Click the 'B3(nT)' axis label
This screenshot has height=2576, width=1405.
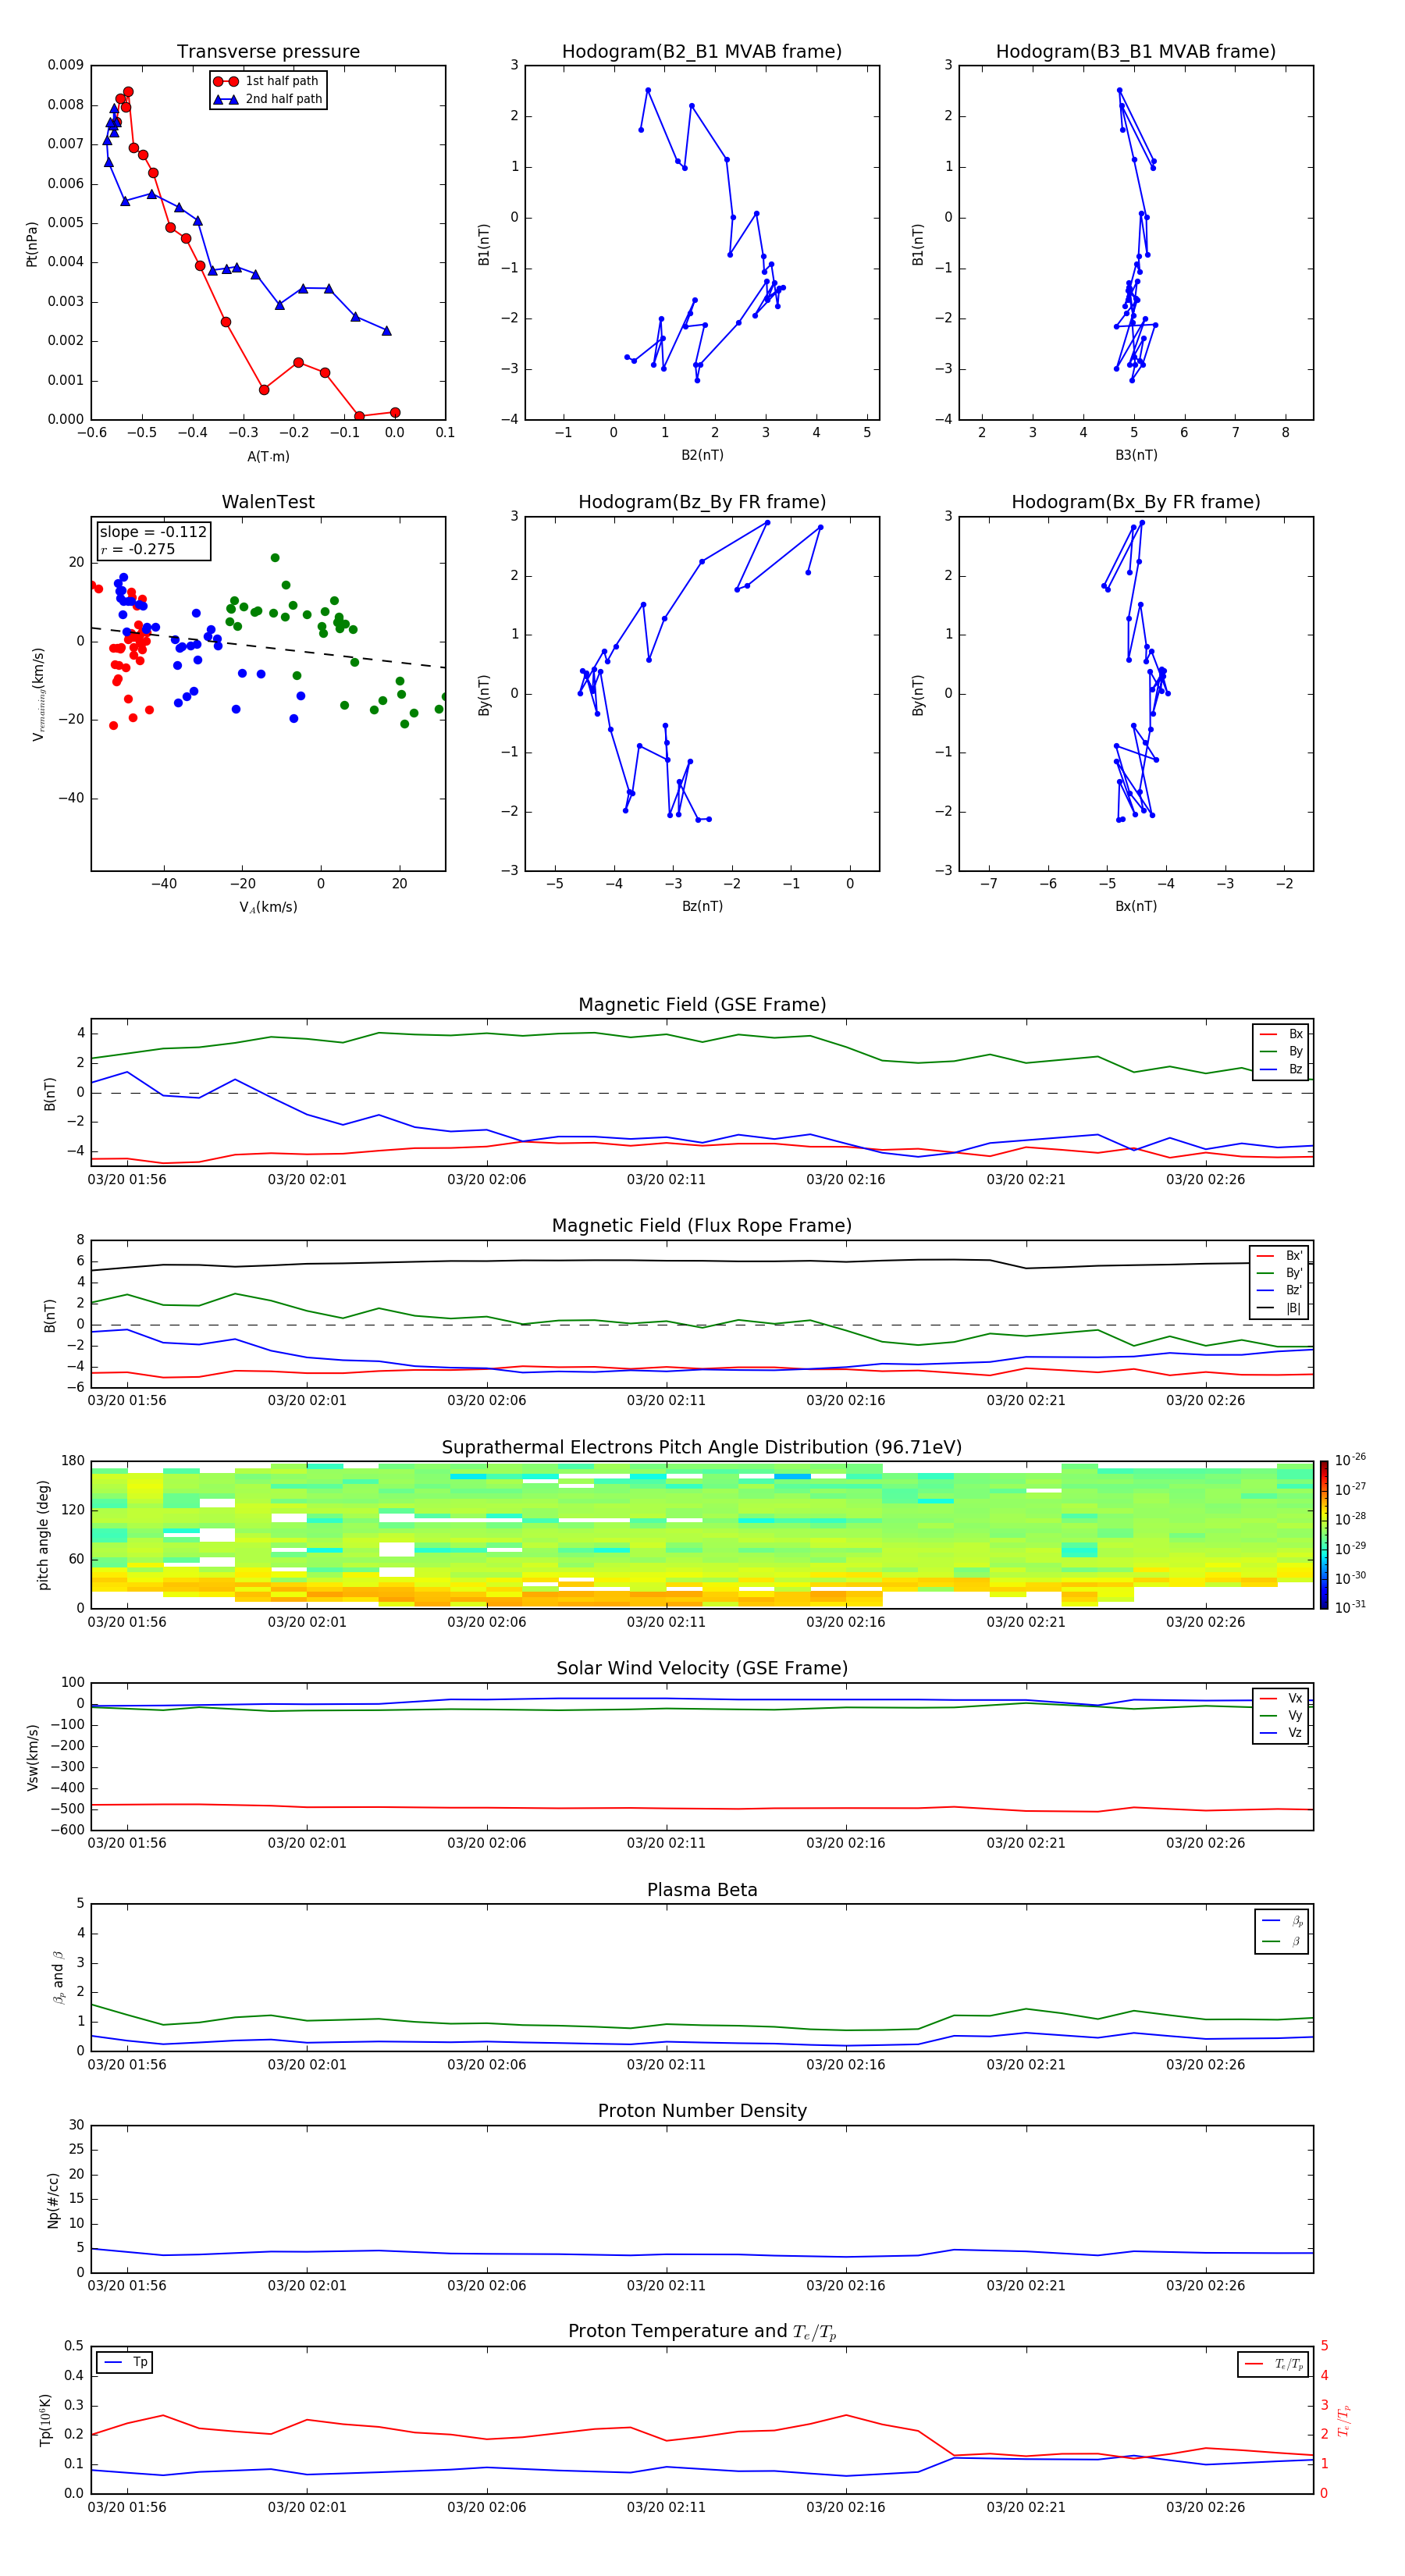pyautogui.click(x=1136, y=455)
